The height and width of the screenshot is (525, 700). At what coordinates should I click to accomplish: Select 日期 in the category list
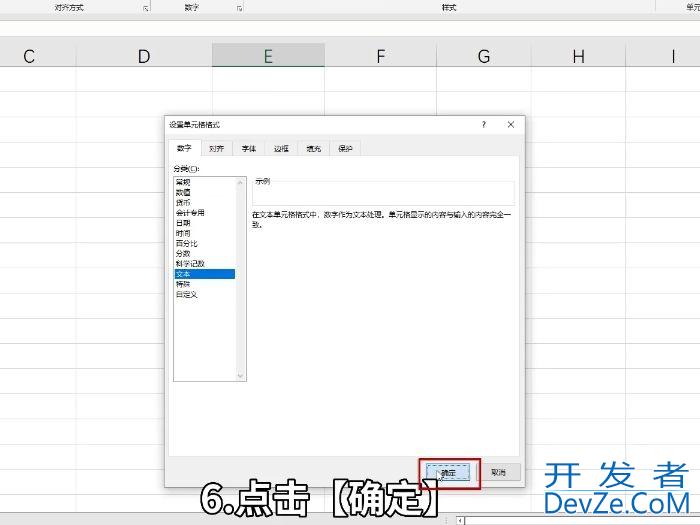tap(204, 223)
